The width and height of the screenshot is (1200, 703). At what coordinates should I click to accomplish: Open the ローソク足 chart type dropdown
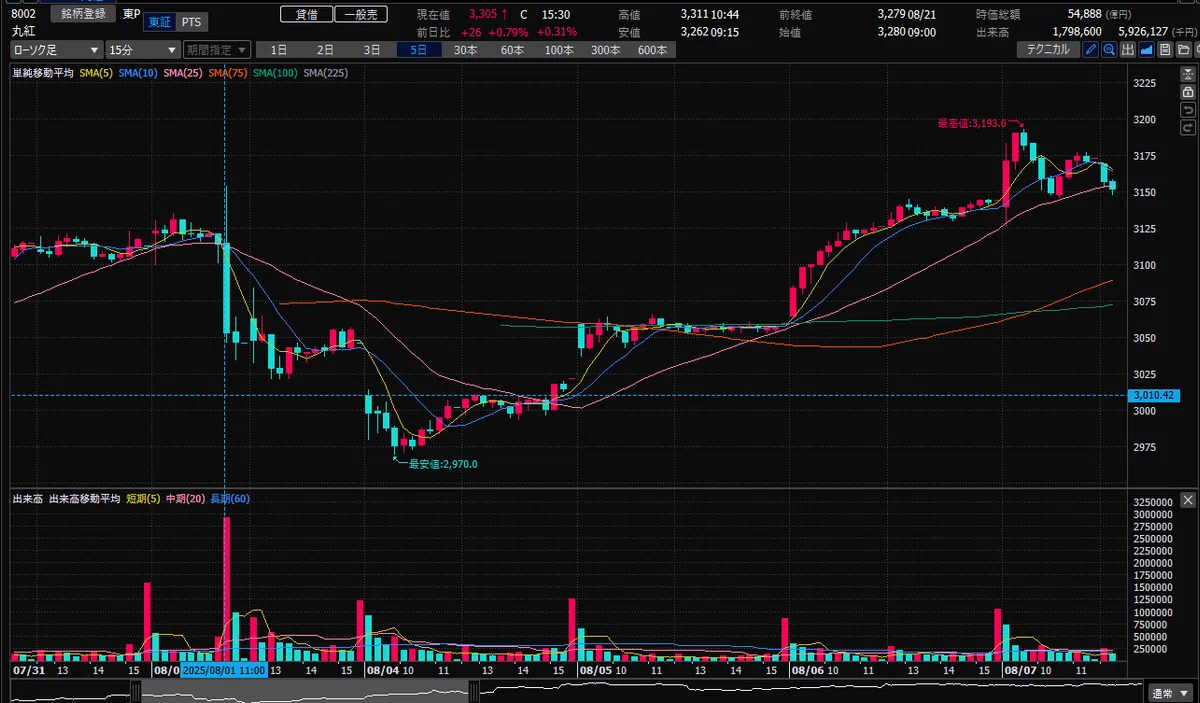point(55,50)
